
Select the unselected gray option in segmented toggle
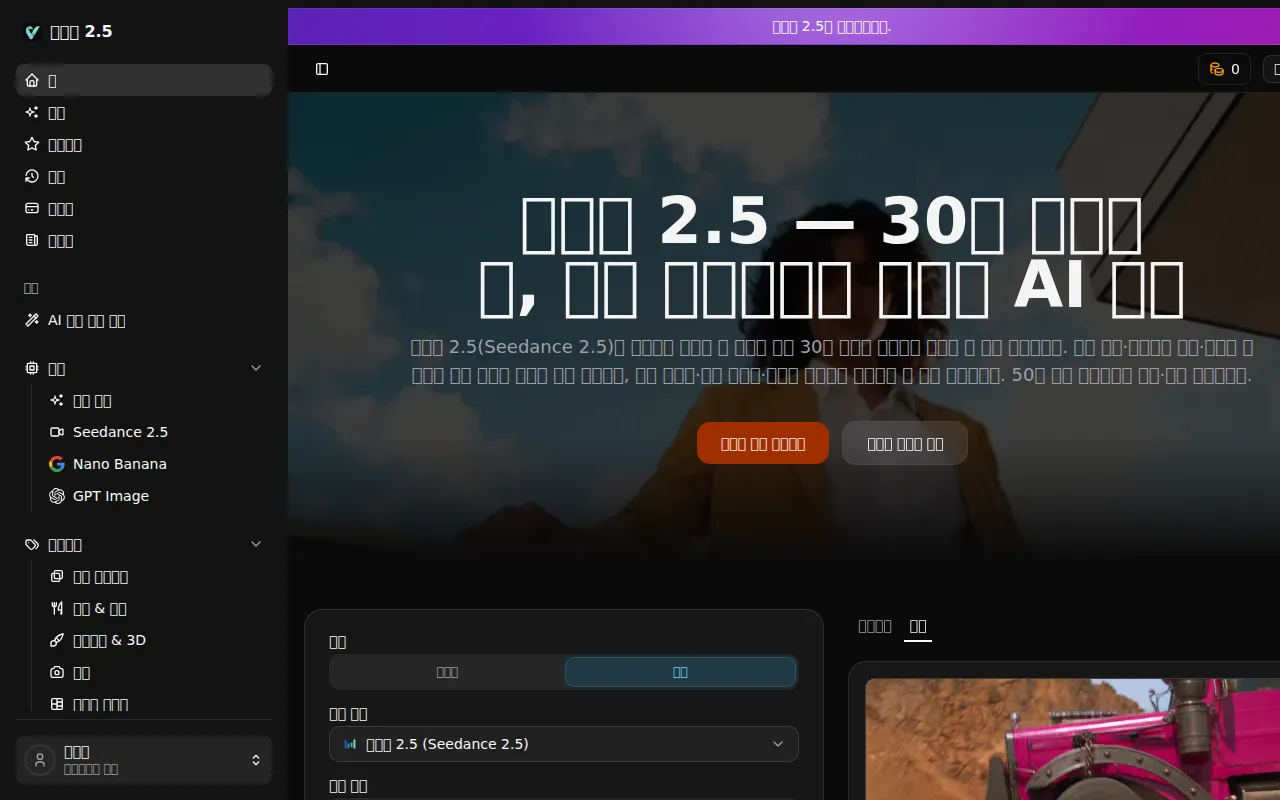[x=447, y=672]
